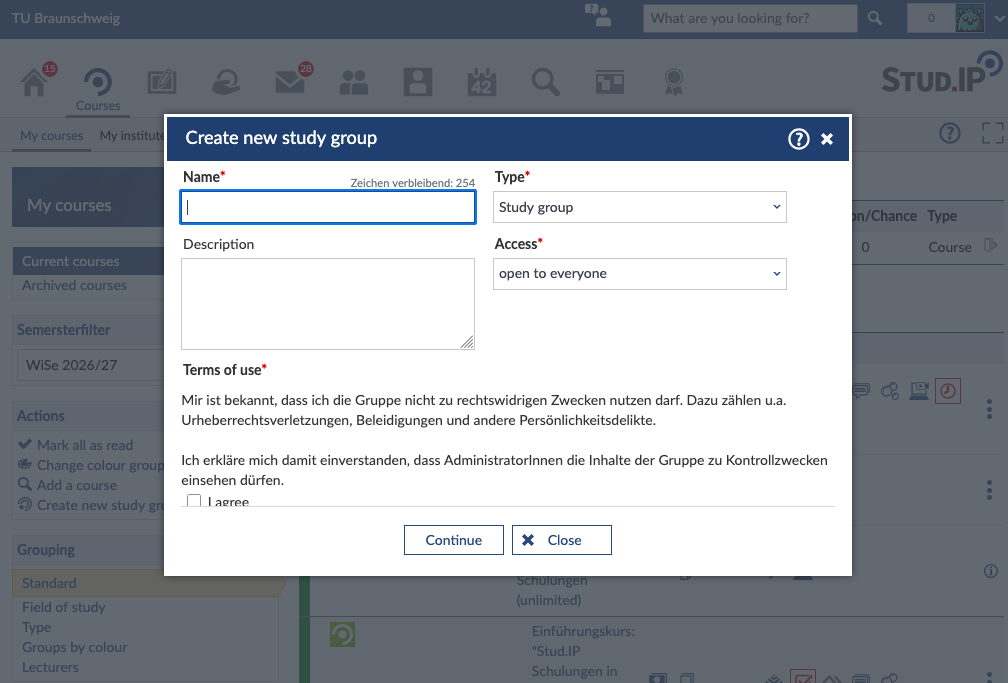The image size is (1008, 683).
Task: Open the Tools icon next to Search
Action: [609, 82]
